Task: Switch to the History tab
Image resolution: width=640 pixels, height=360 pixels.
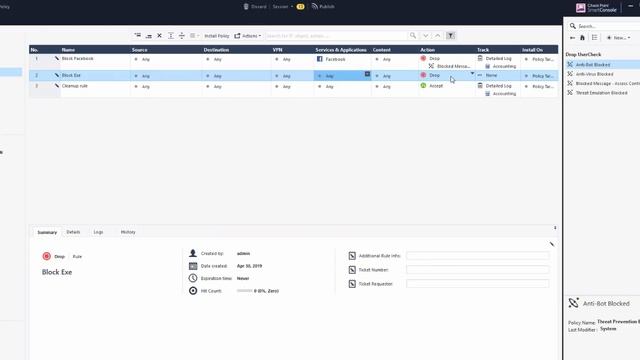Action: (x=128, y=232)
